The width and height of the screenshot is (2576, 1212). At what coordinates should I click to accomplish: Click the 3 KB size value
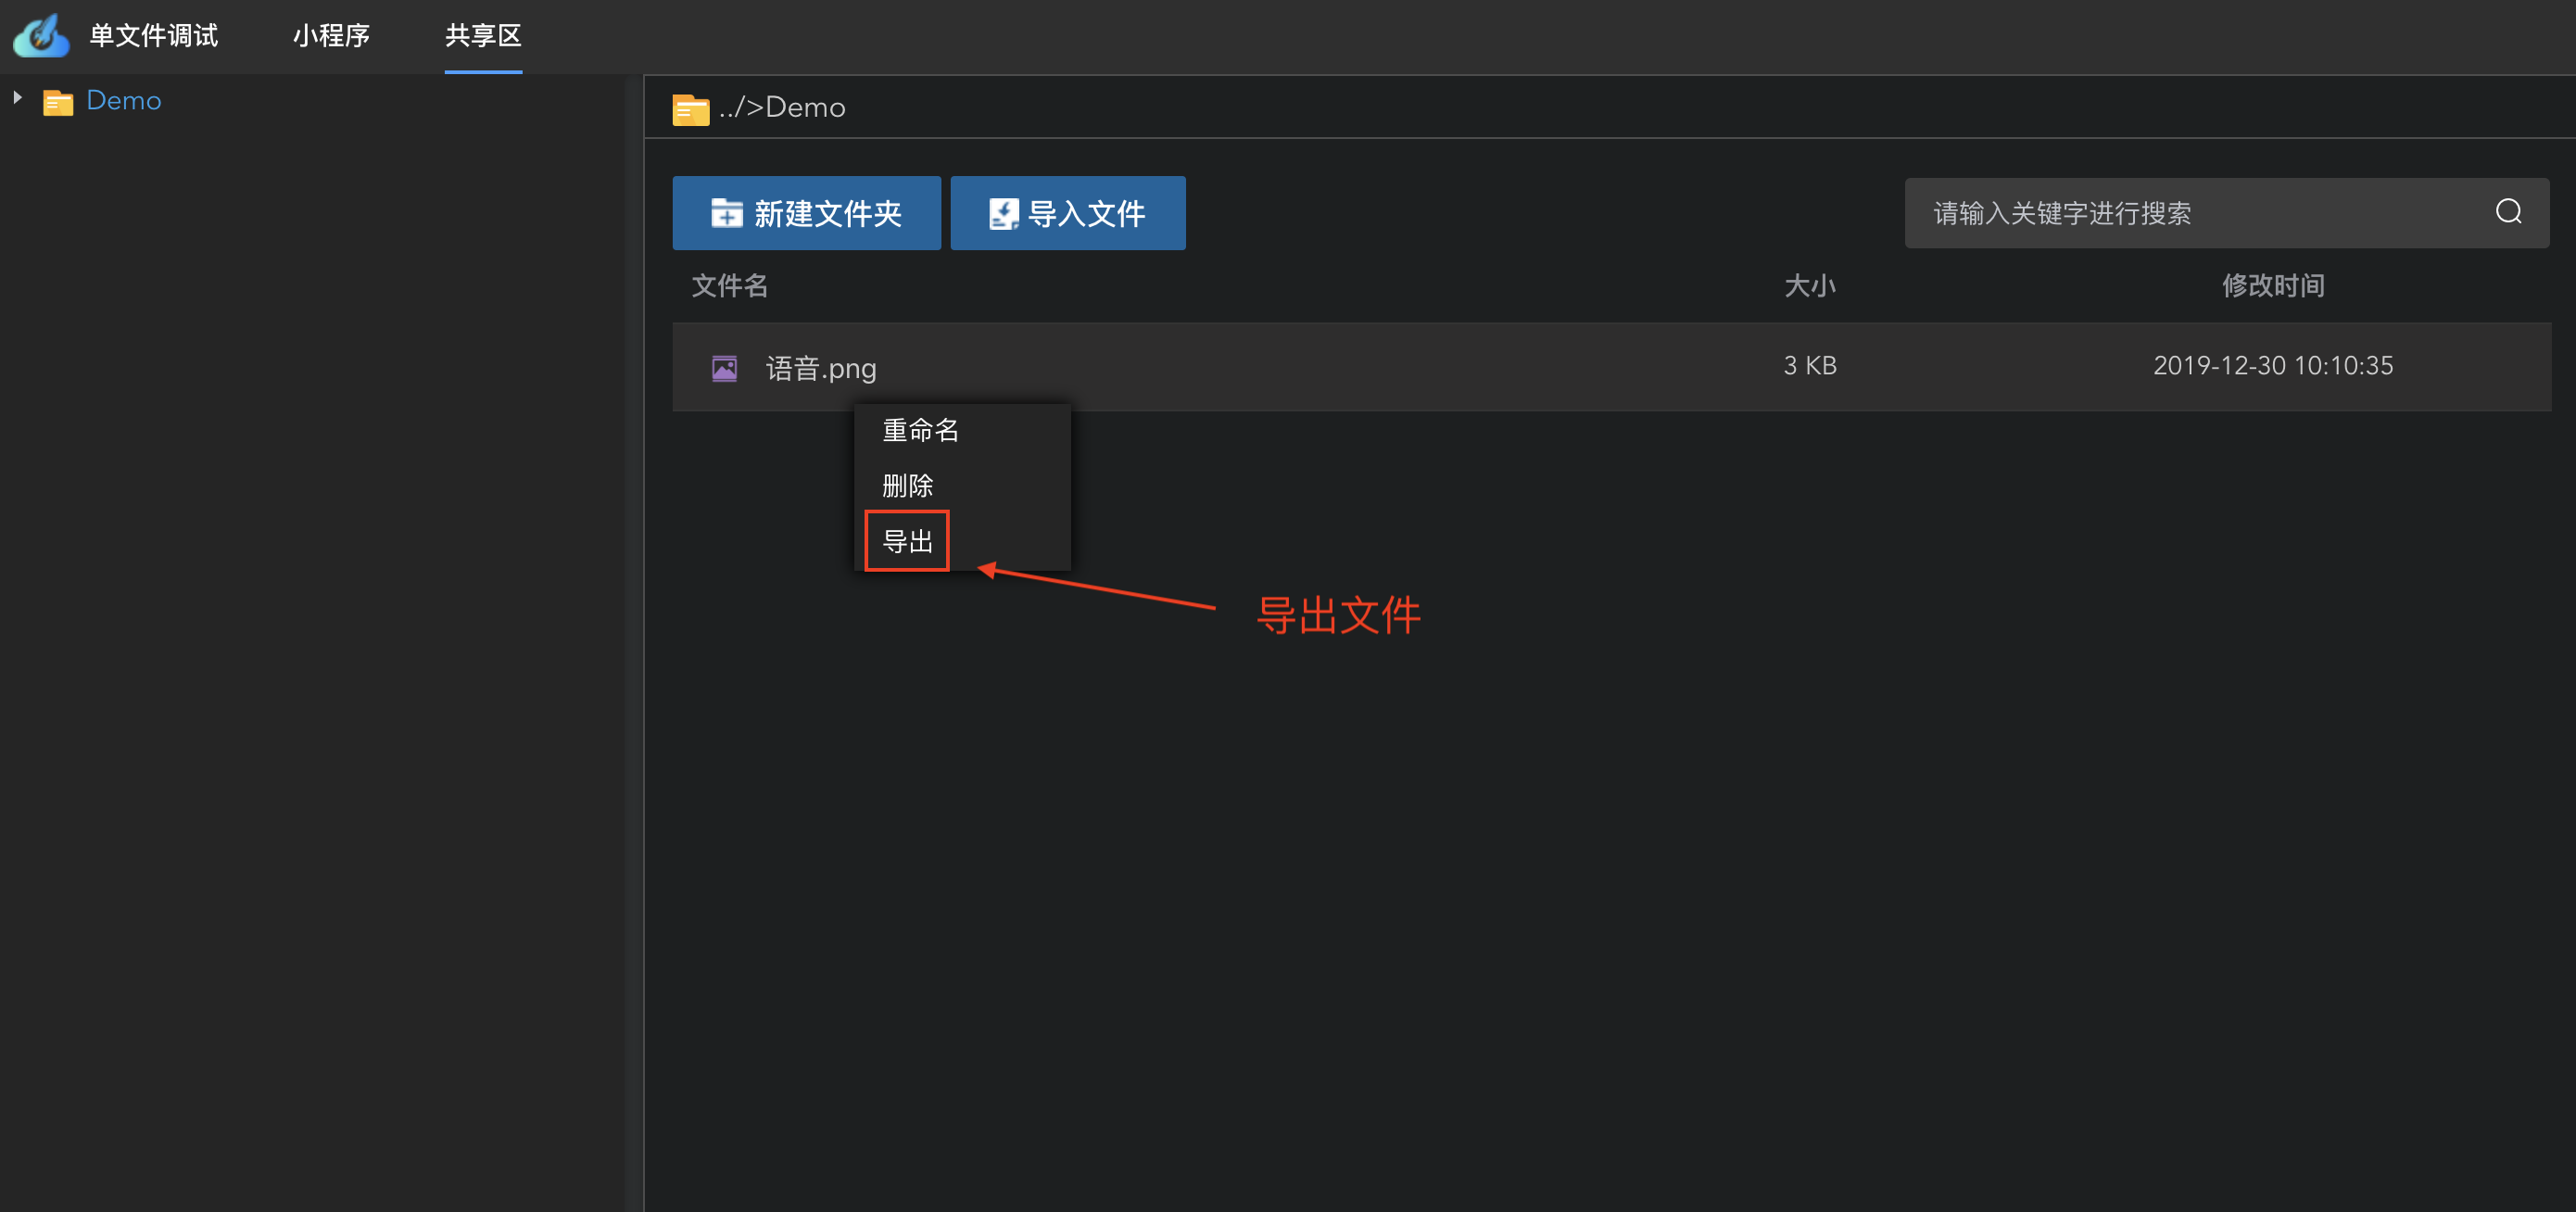1810,366
